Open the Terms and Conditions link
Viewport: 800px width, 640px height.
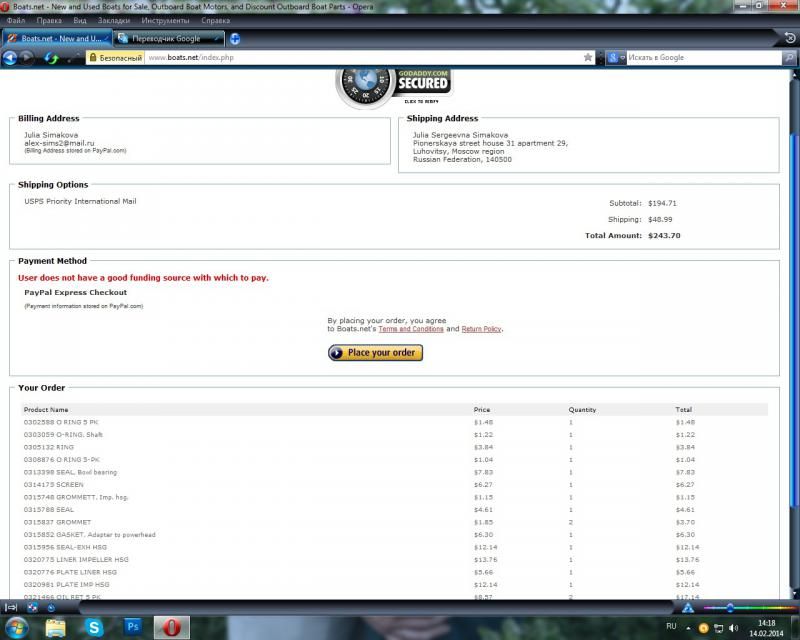click(410, 329)
